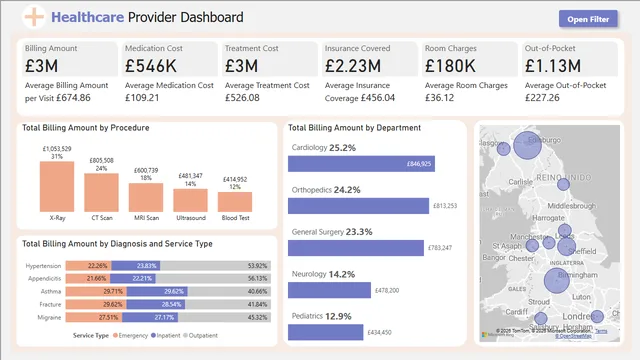Screen dimensions: 640x360
Task: Click Total Billing Amount by Department title
Action: click(354, 128)
